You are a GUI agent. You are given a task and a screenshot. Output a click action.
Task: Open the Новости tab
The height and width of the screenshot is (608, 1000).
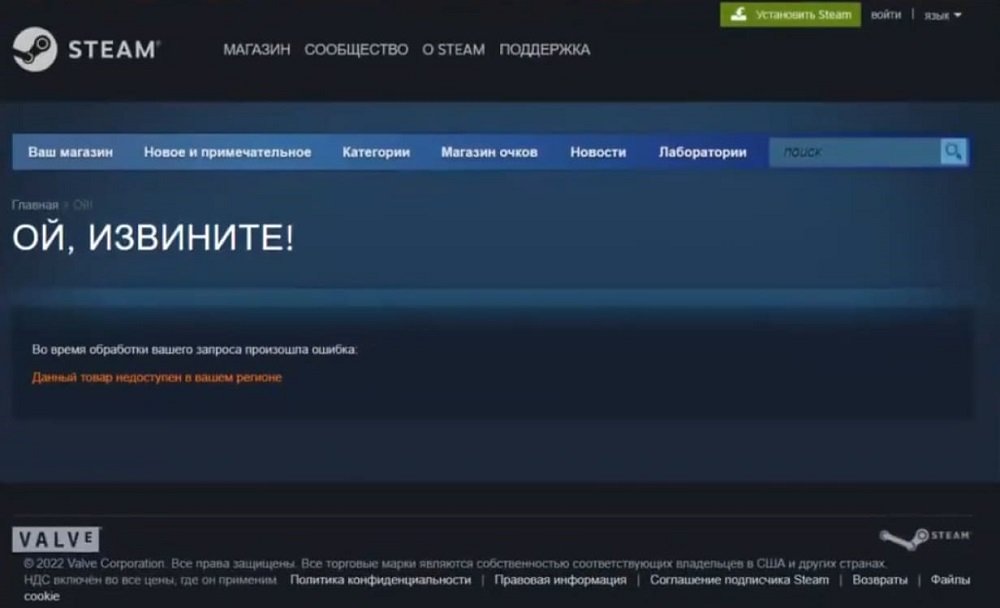coord(598,152)
